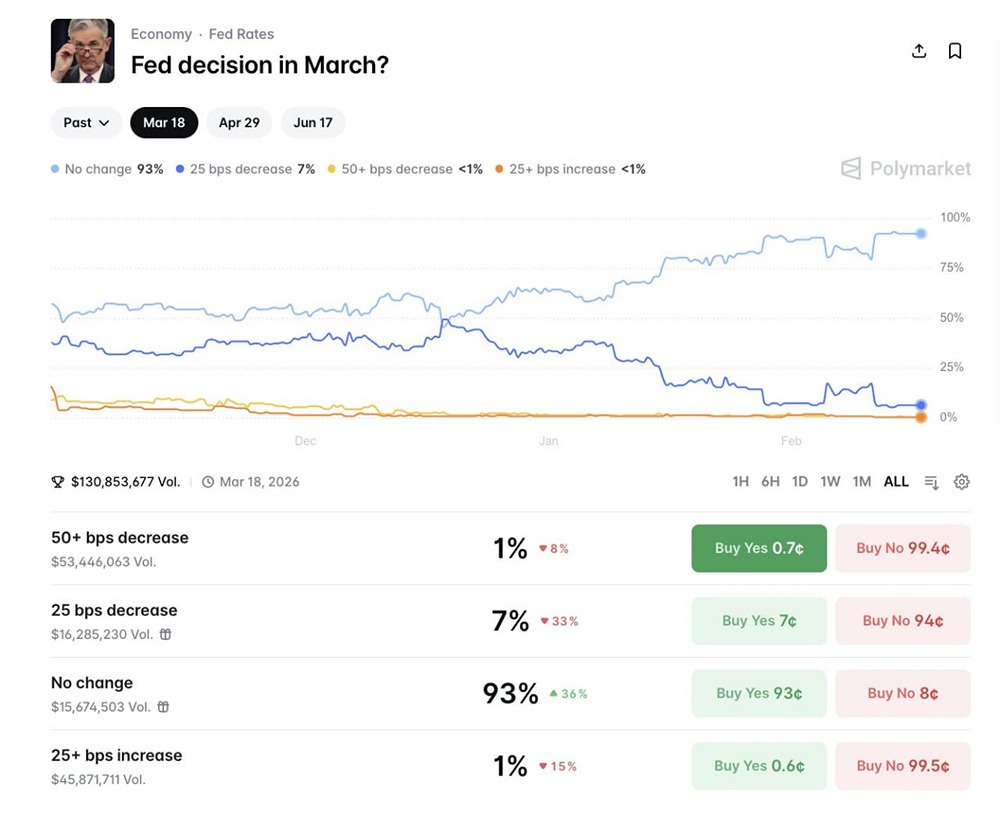This screenshot has height=817, width=1000.
Task: Select the Mar 18 meeting tab
Action: (x=164, y=123)
